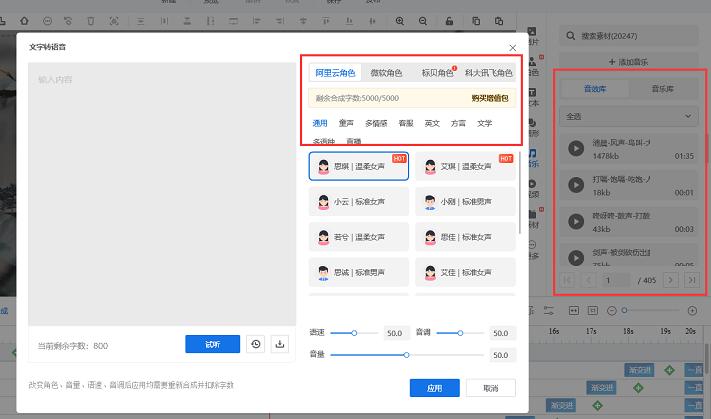This screenshot has height=419, width=711.
Task: Switch to the 阿里云角色 tab
Action: 335,73
